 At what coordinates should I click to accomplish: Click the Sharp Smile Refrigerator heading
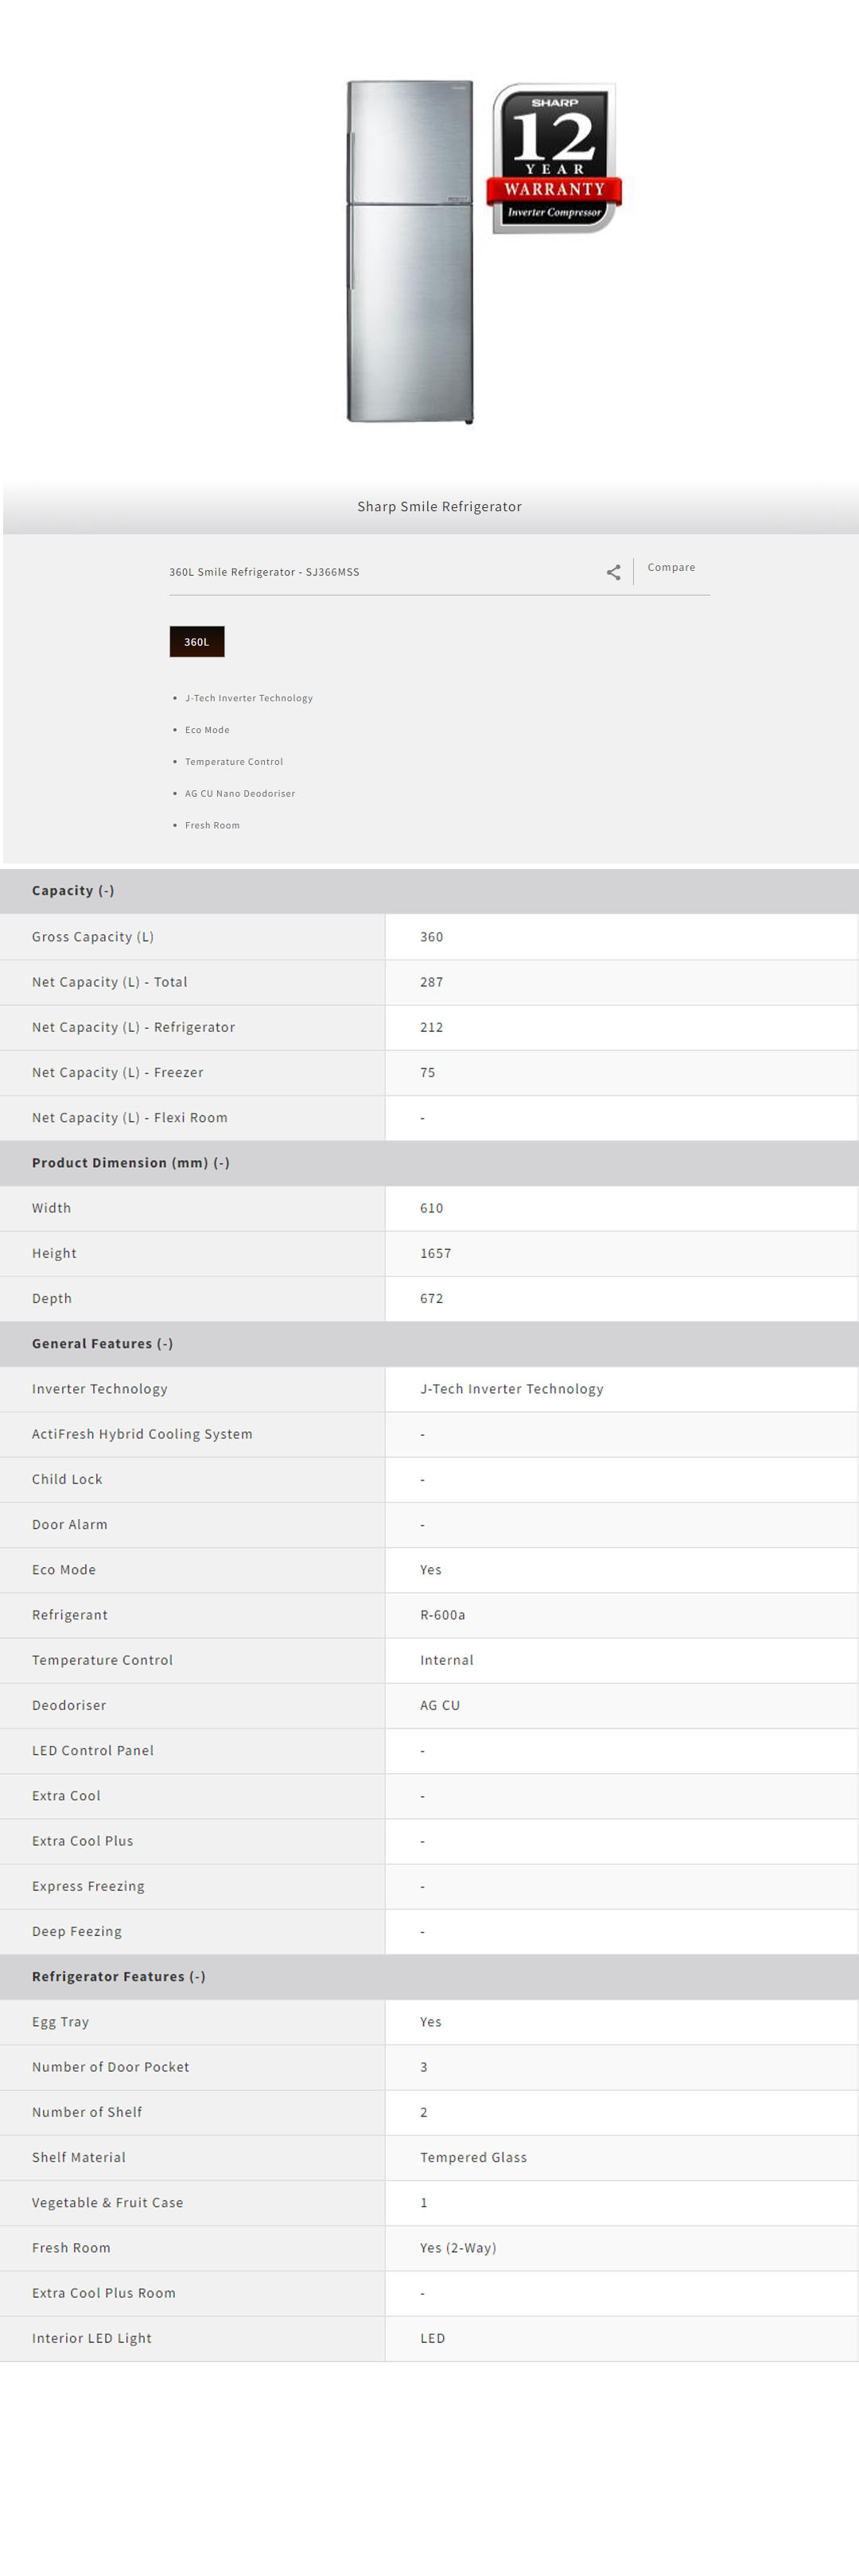pos(439,506)
